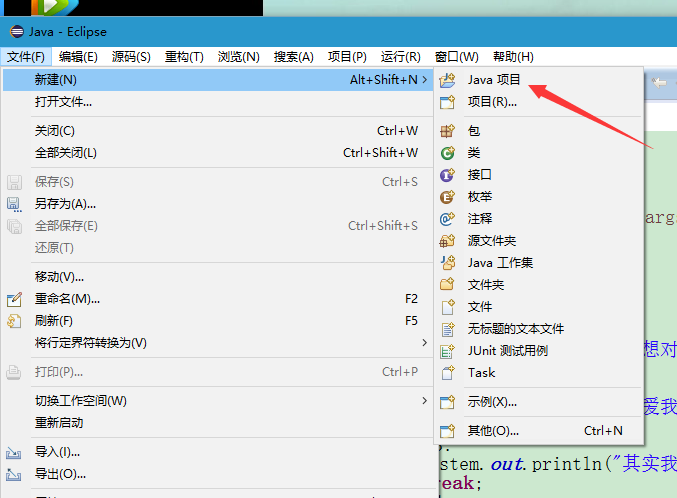Click the new file (文件) icon
Viewport: 677px width, 498px height.
coord(448,307)
